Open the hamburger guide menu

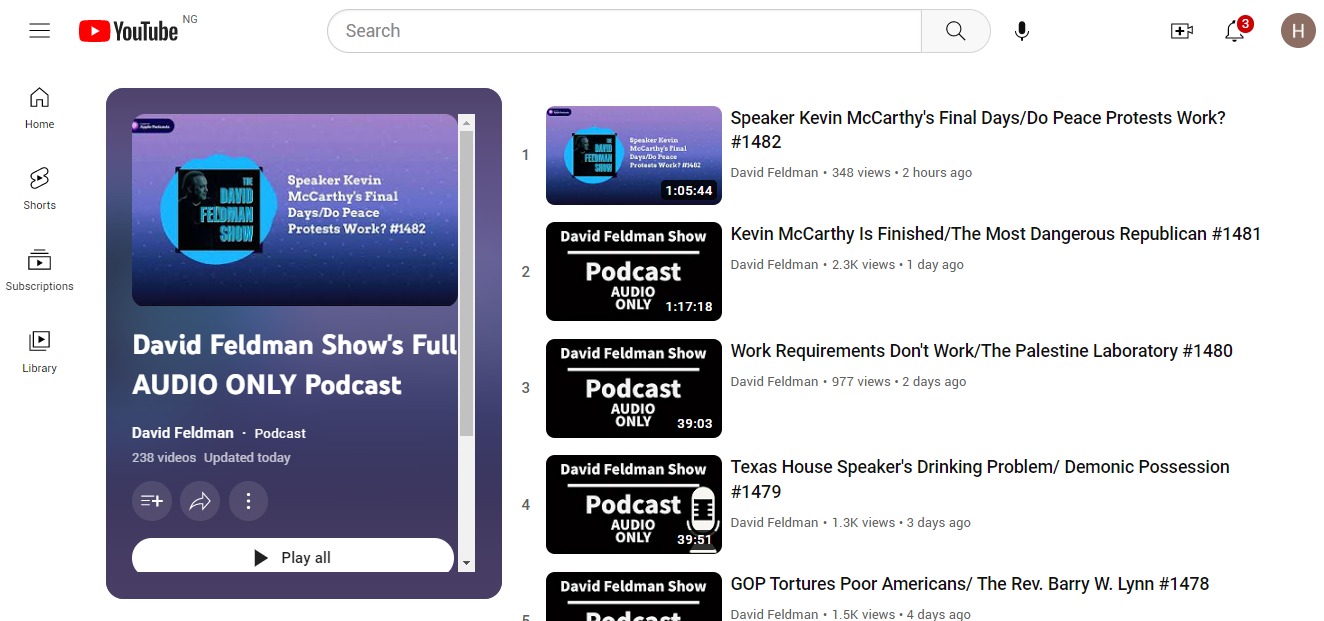coord(39,31)
